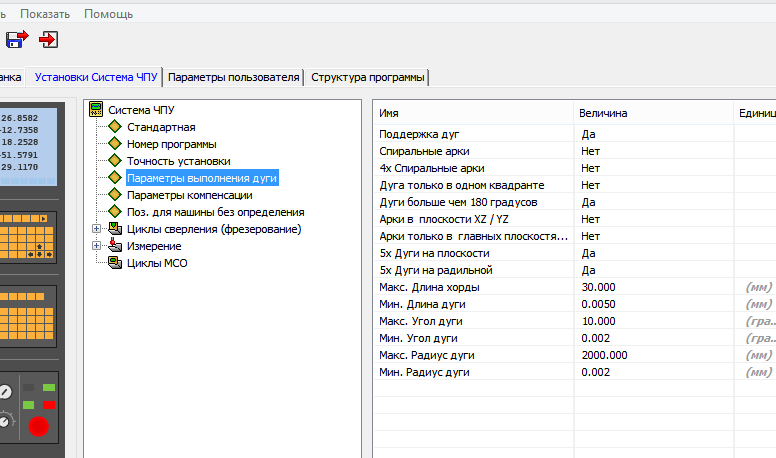Select Поз. для машины без определения
This screenshot has height=458, width=776.
pos(215,212)
